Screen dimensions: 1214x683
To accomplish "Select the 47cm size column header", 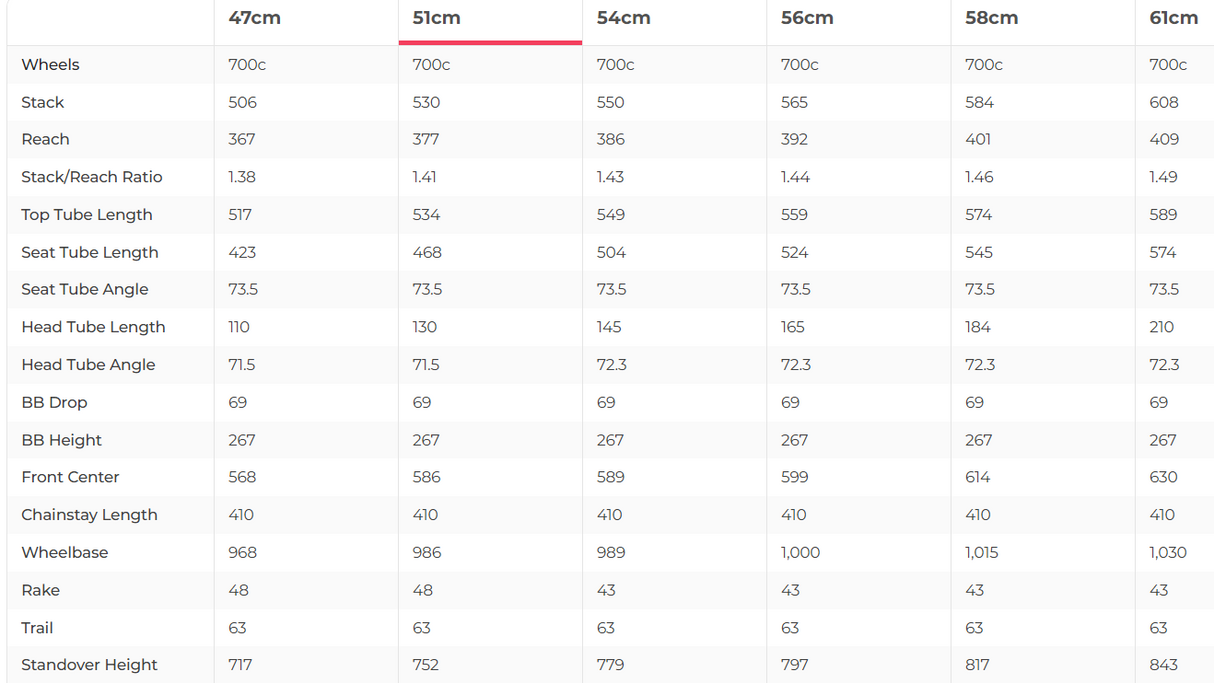I will (x=254, y=18).
